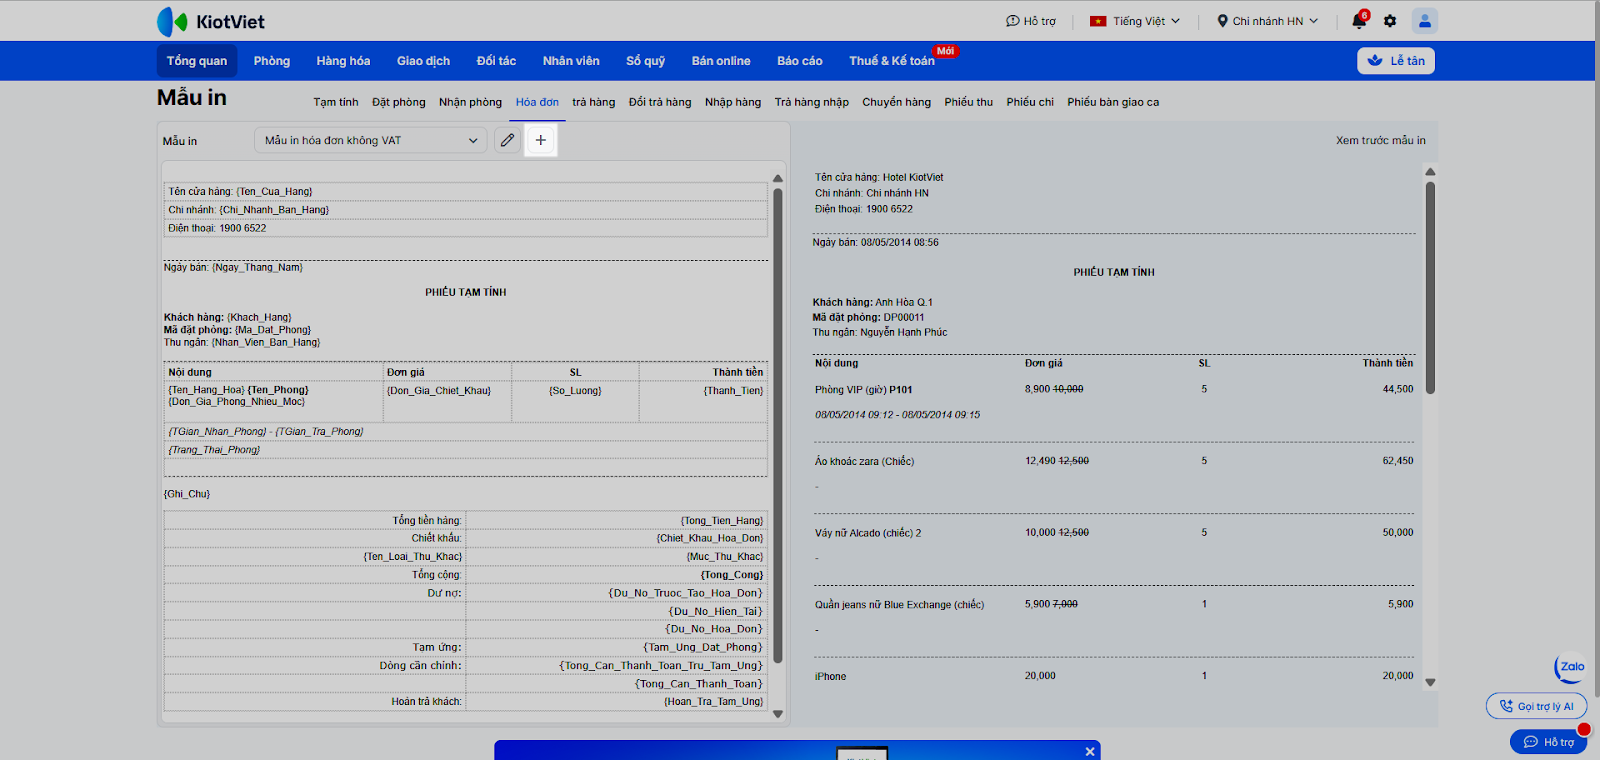Click the preview panel scroll down arrow
The image size is (1600, 760).
coord(1430,683)
